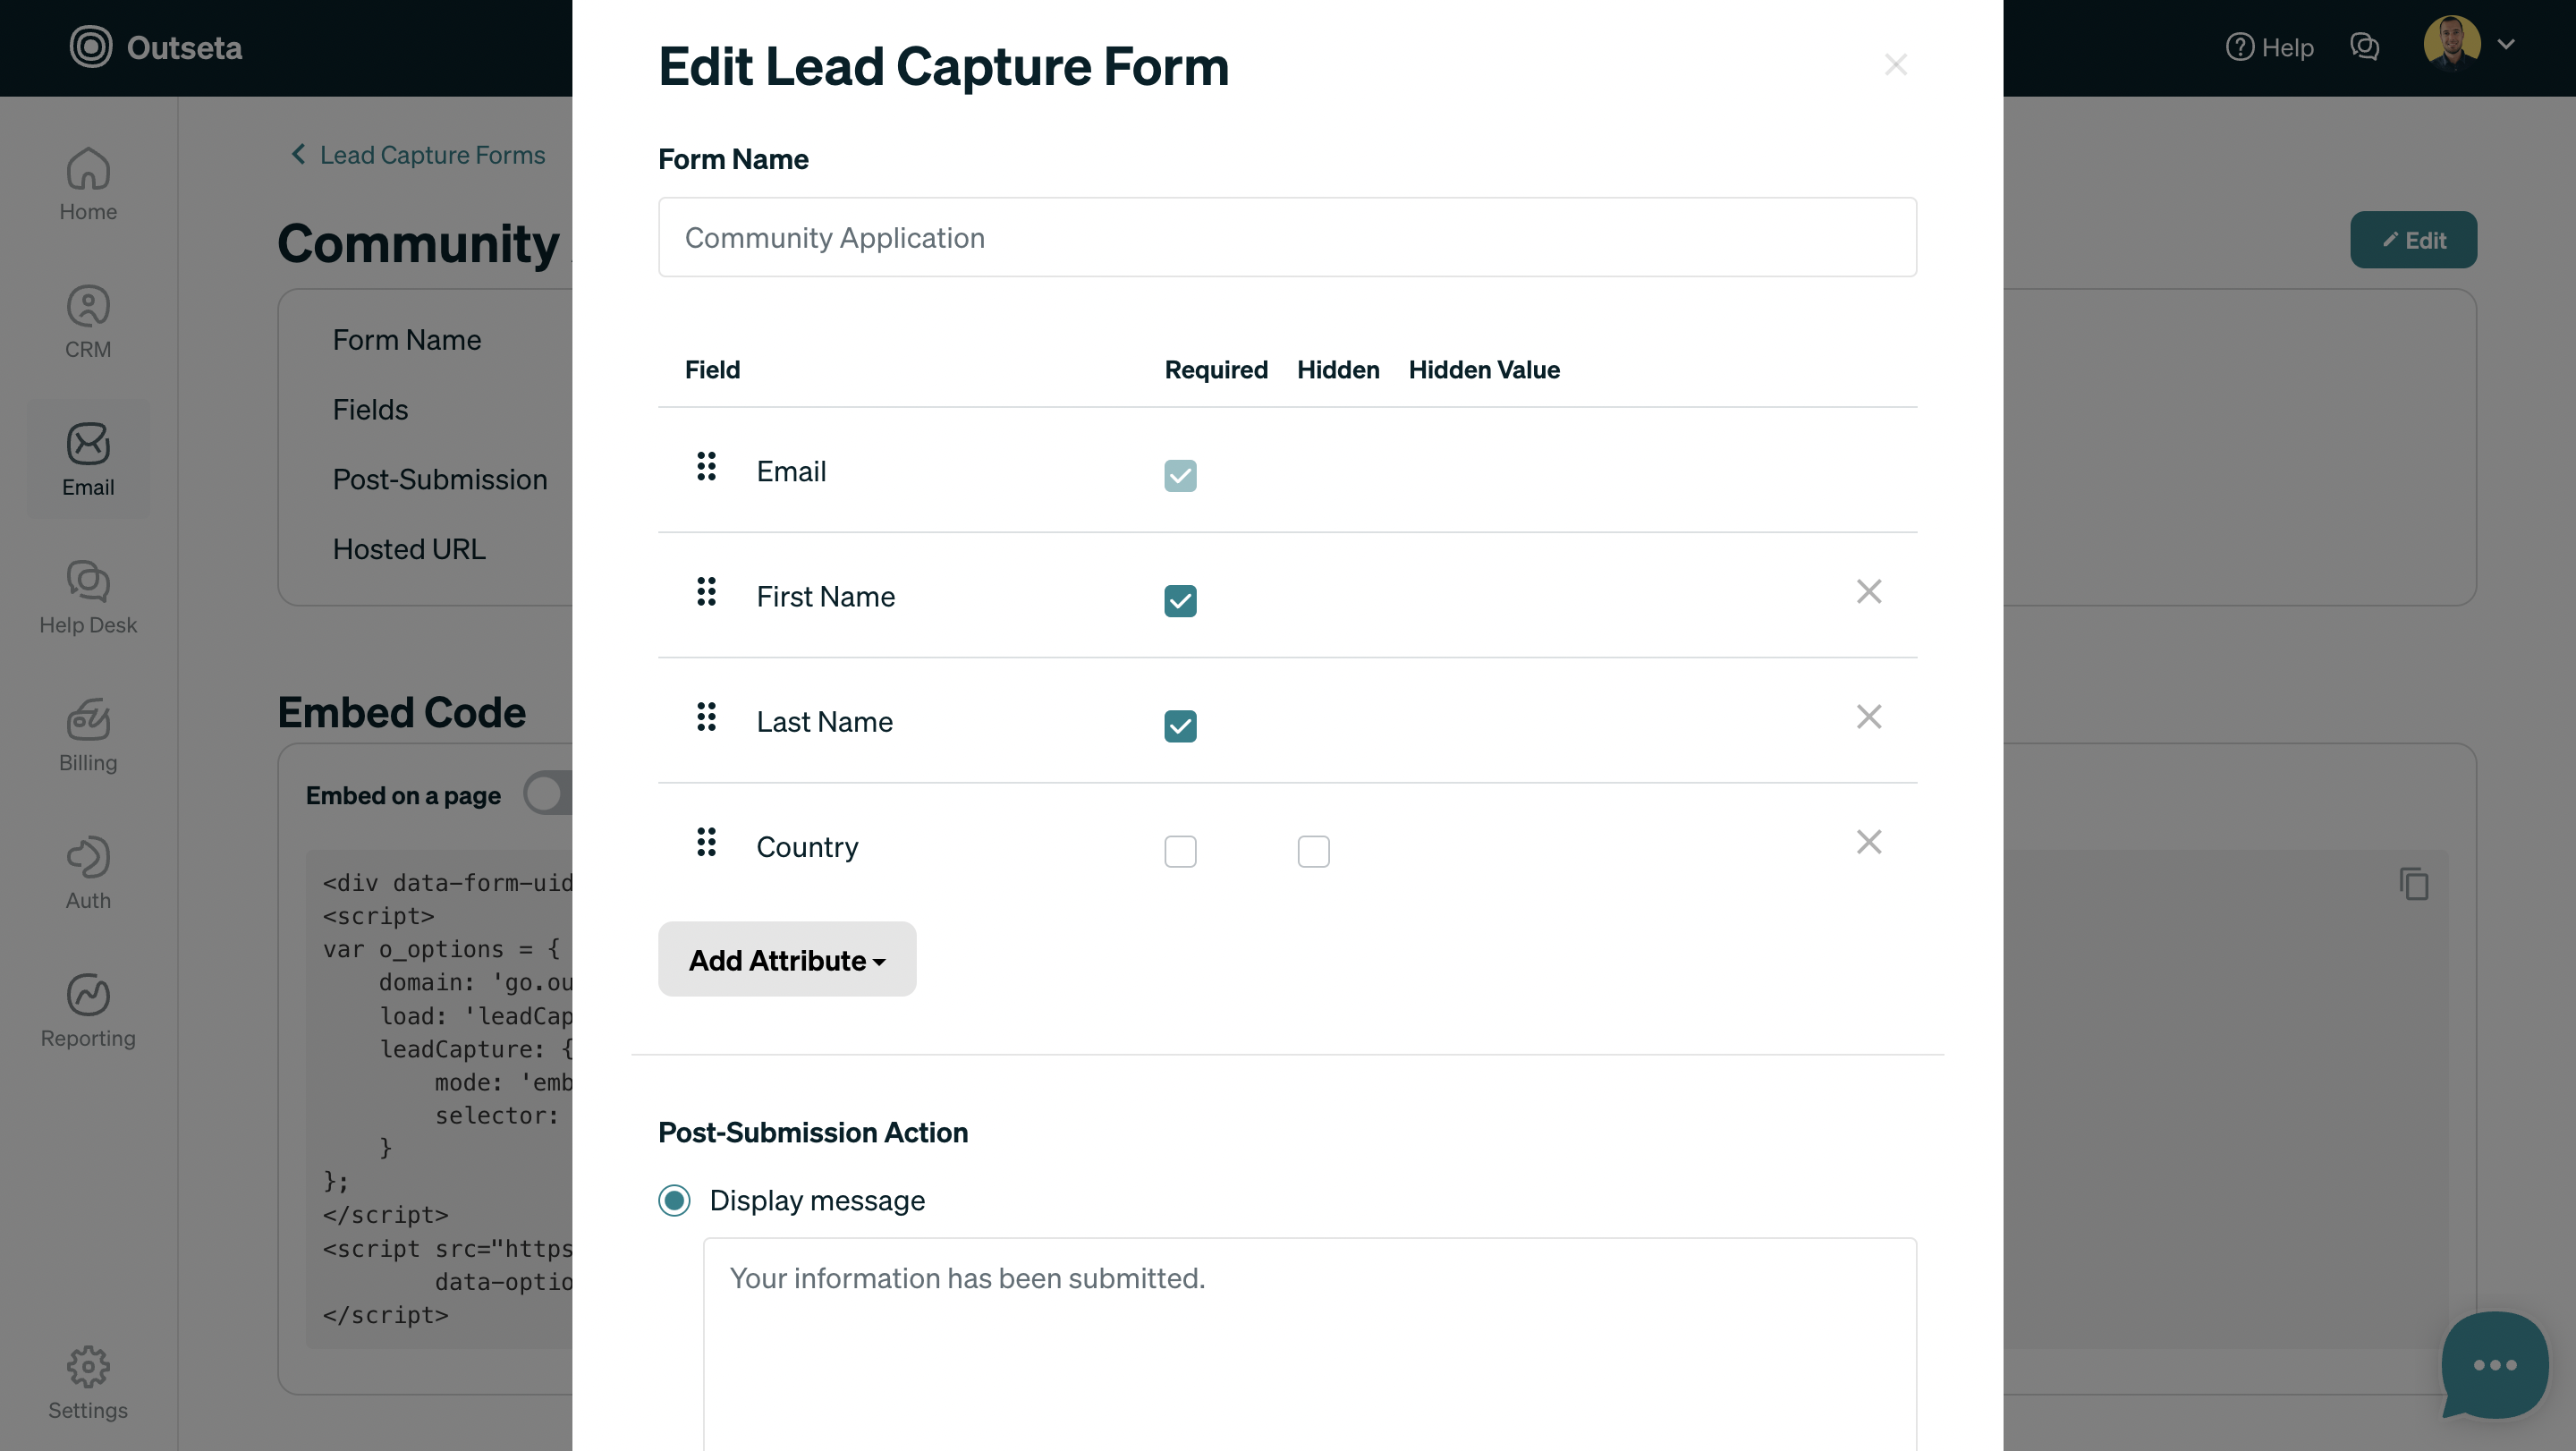Viewport: 2576px width, 1451px height.
Task: Select the Display message radio option
Action: click(x=674, y=1200)
